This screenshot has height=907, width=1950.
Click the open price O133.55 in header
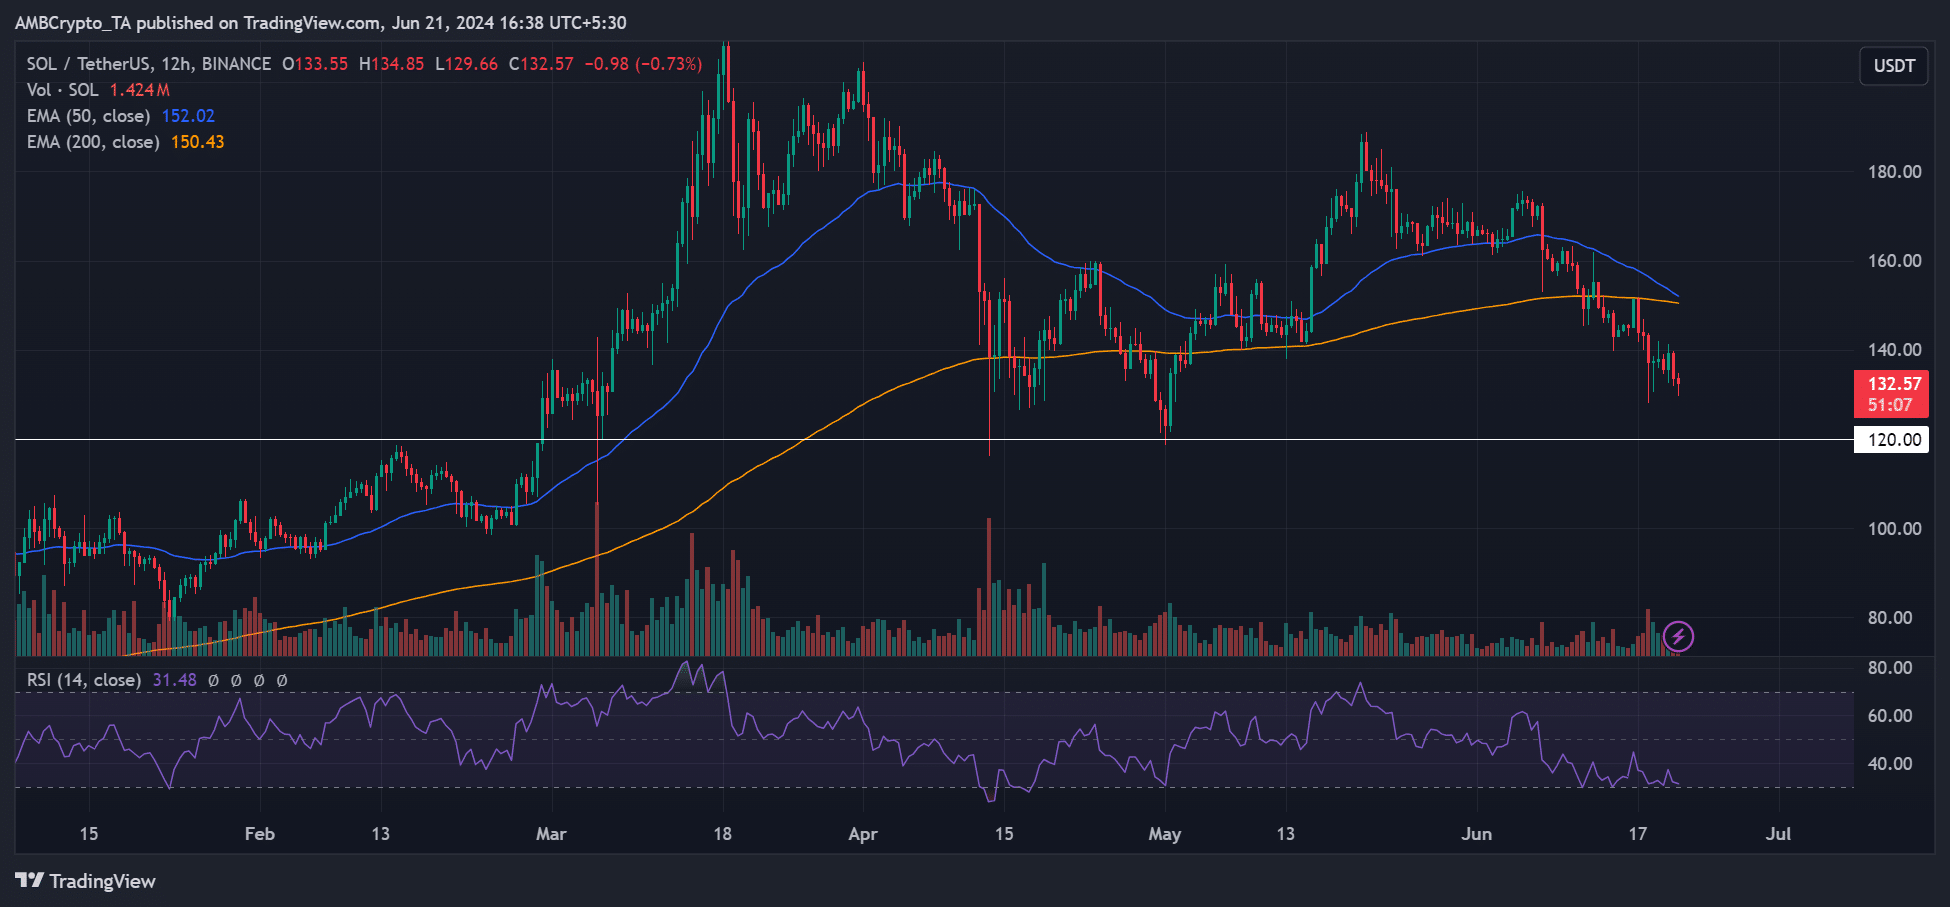(315, 64)
